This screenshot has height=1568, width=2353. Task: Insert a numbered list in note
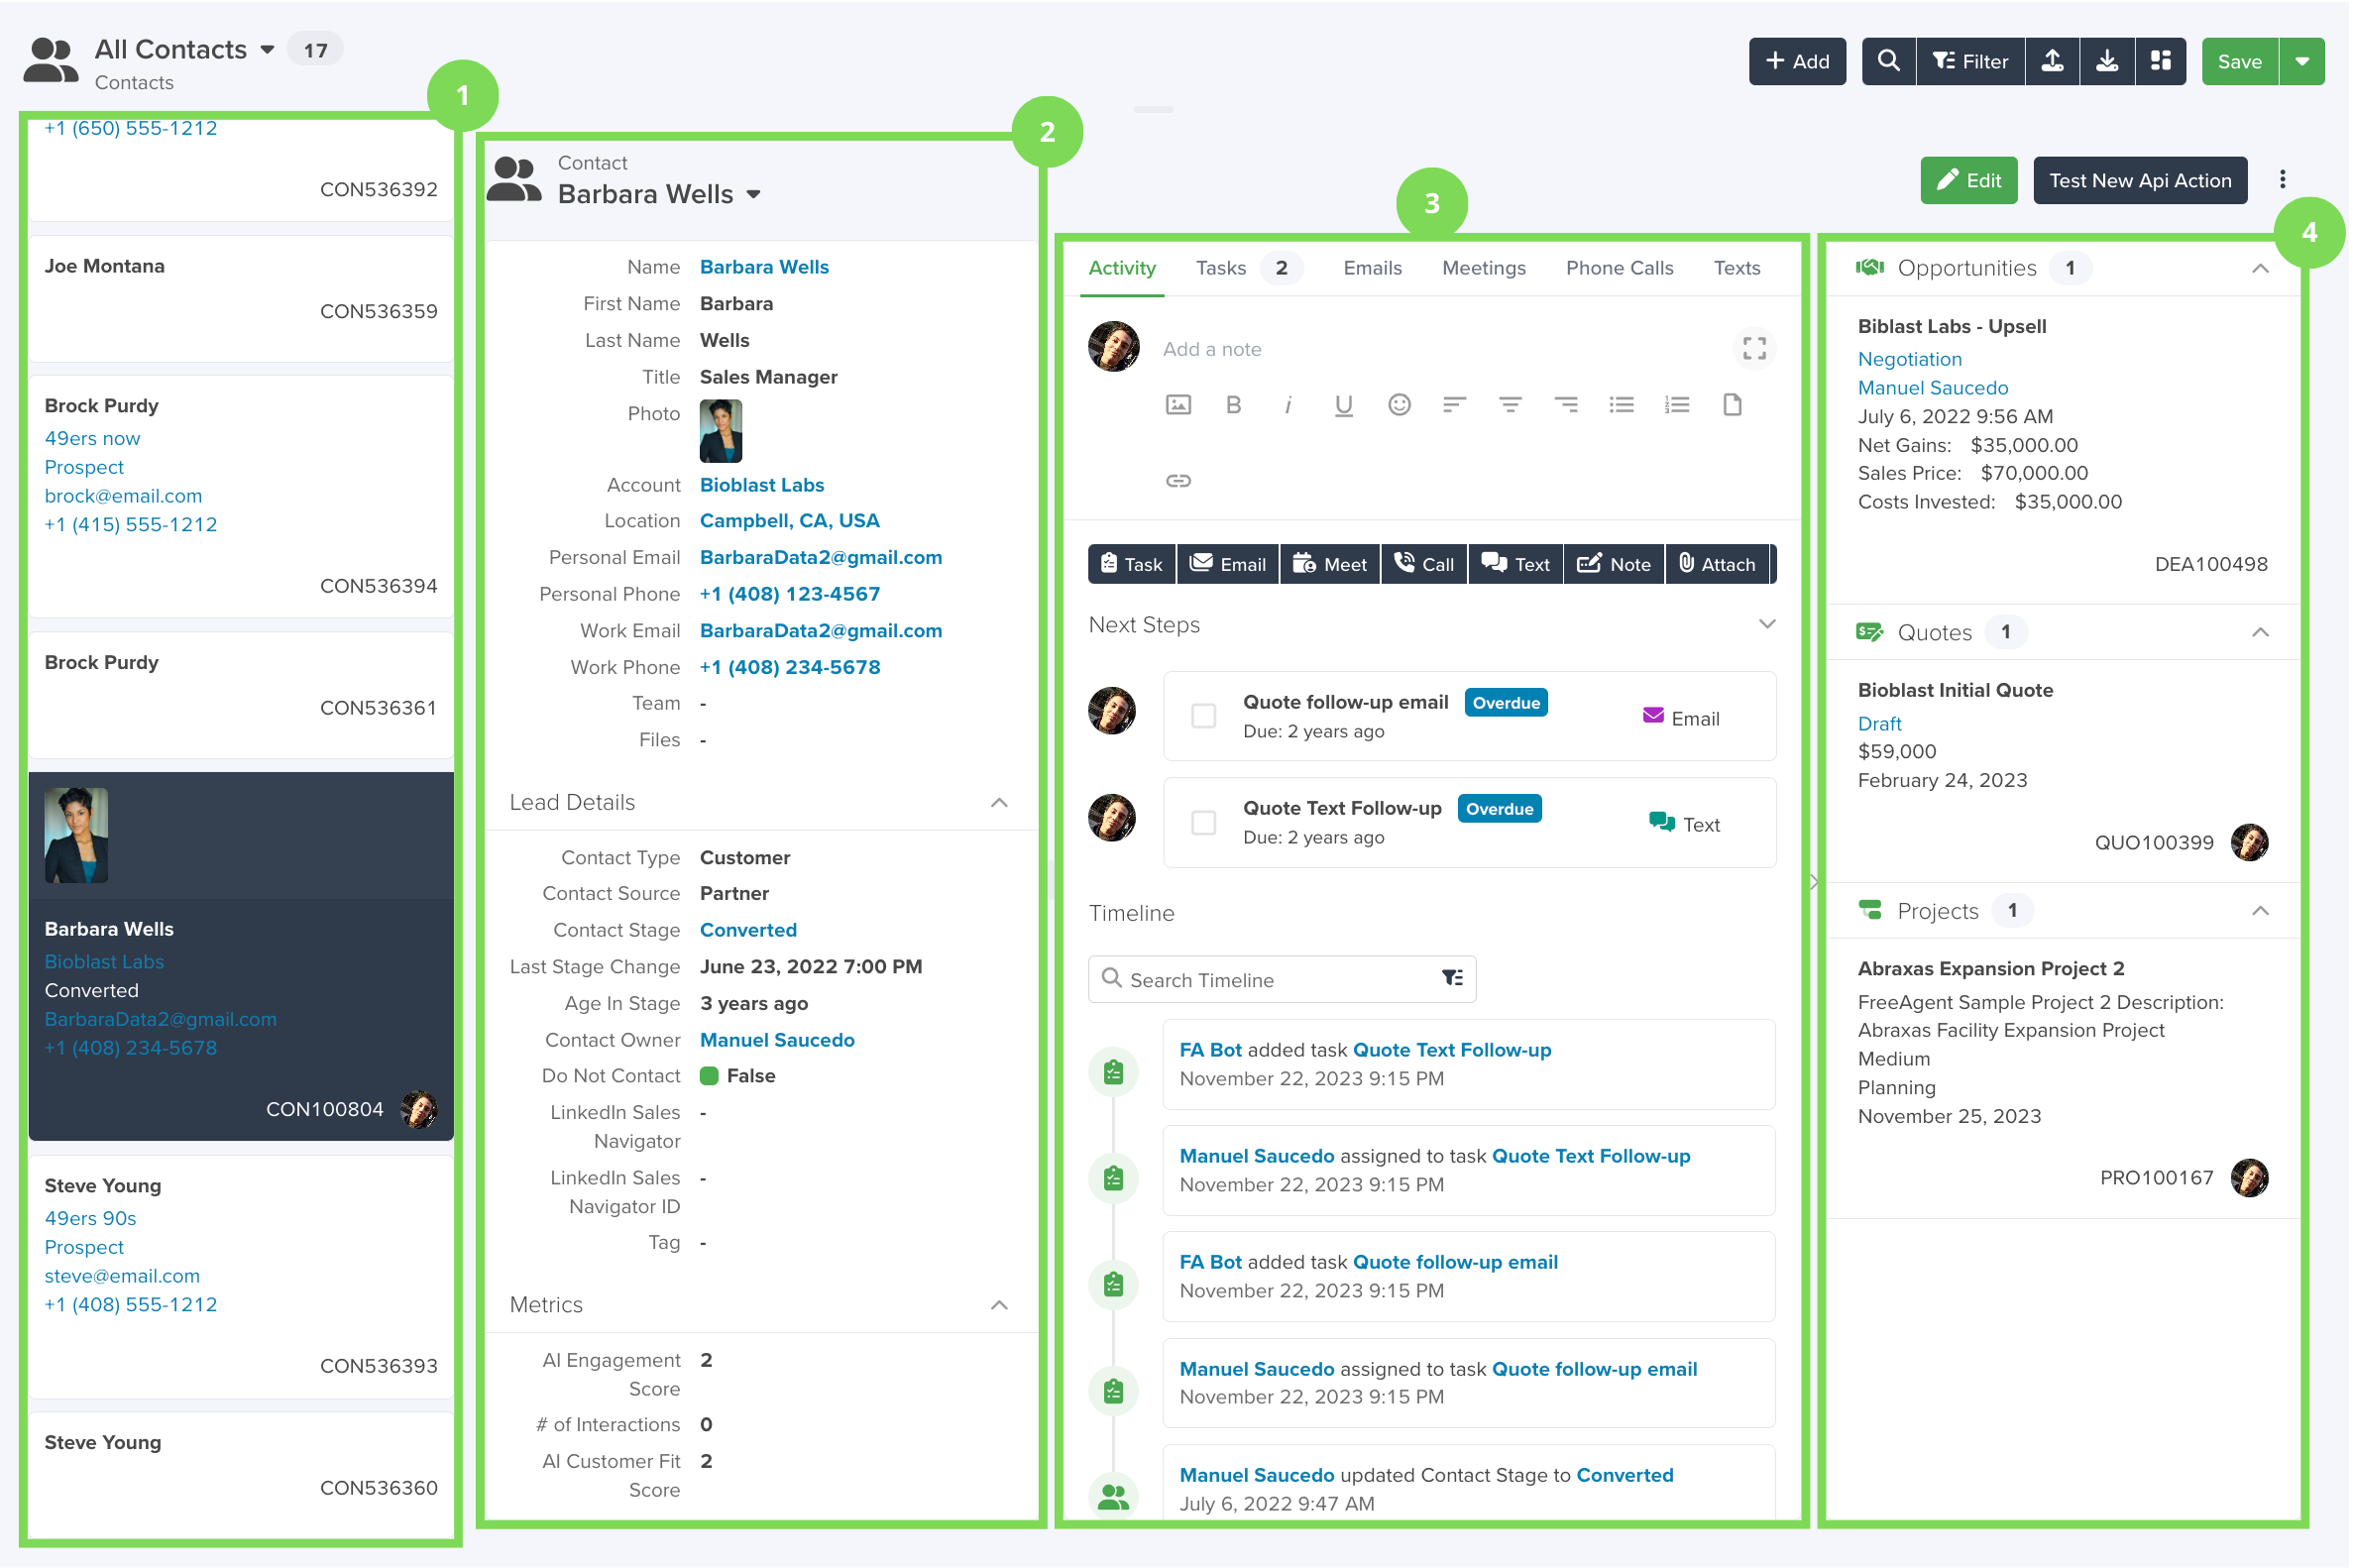coord(1676,405)
